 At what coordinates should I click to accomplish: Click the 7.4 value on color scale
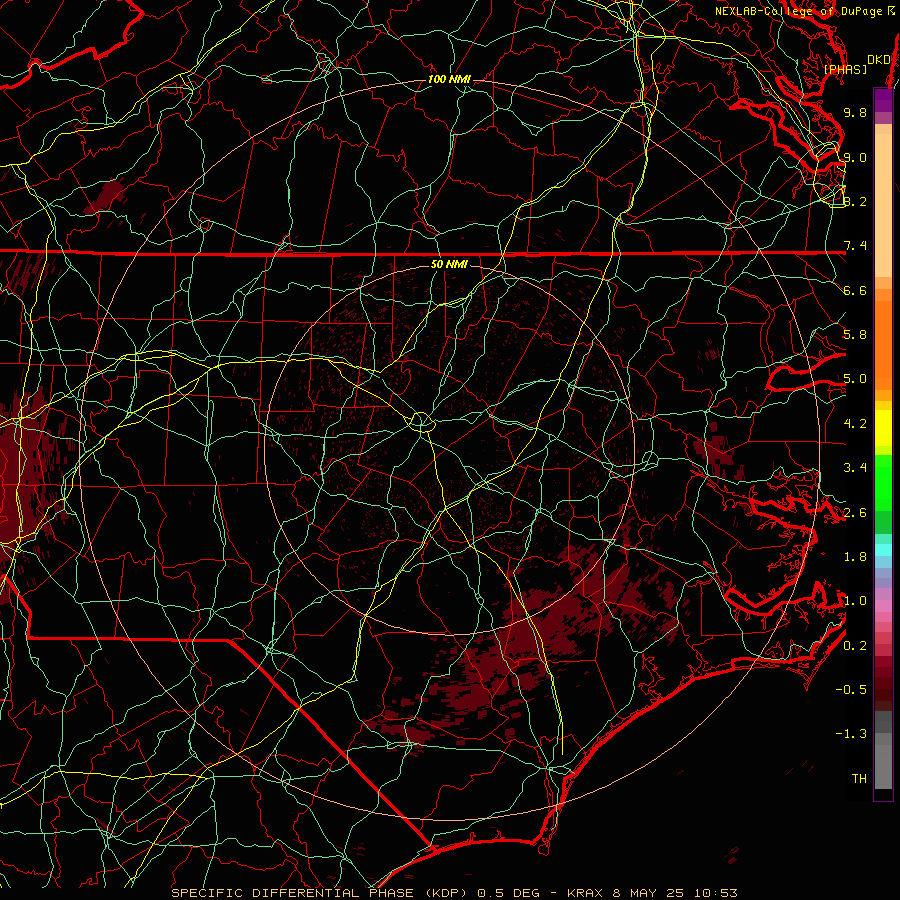click(855, 246)
